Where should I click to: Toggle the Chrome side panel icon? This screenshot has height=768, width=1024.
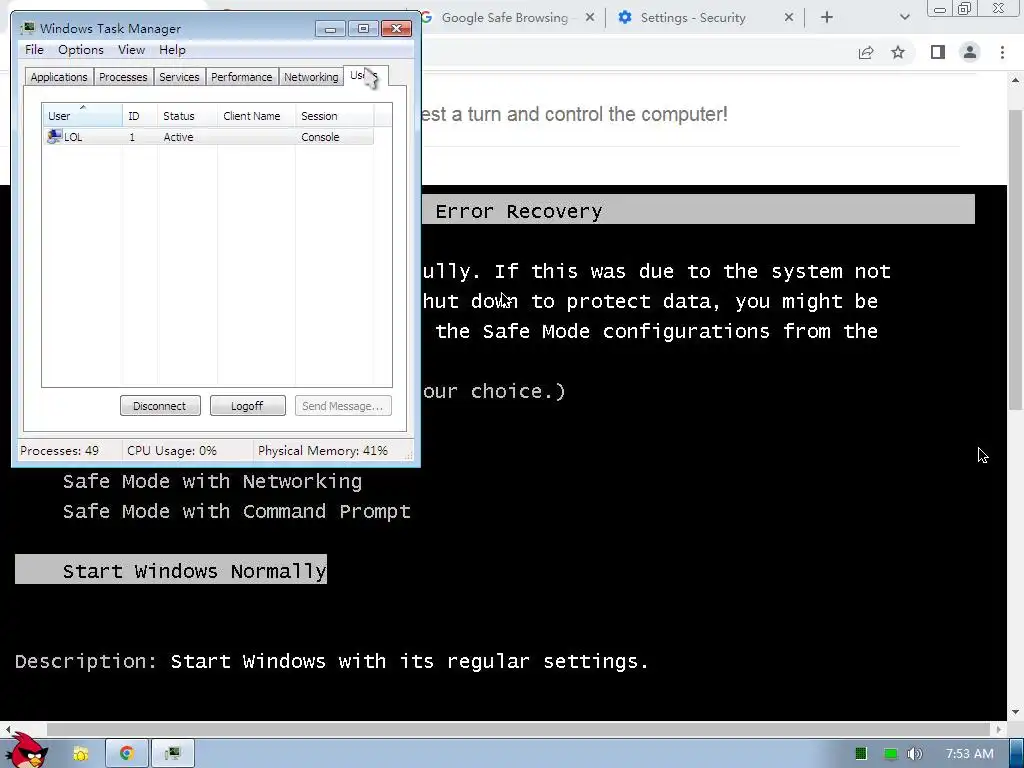[x=938, y=52]
